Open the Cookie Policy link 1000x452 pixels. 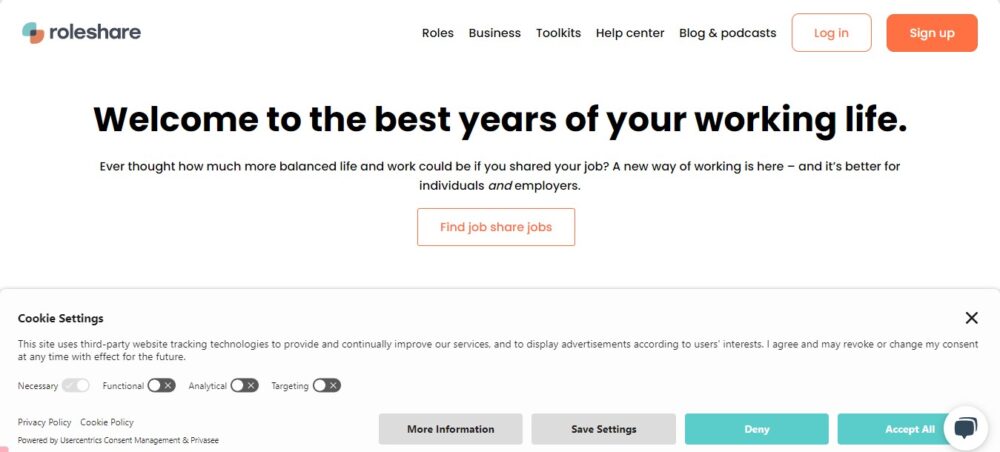pos(107,422)
